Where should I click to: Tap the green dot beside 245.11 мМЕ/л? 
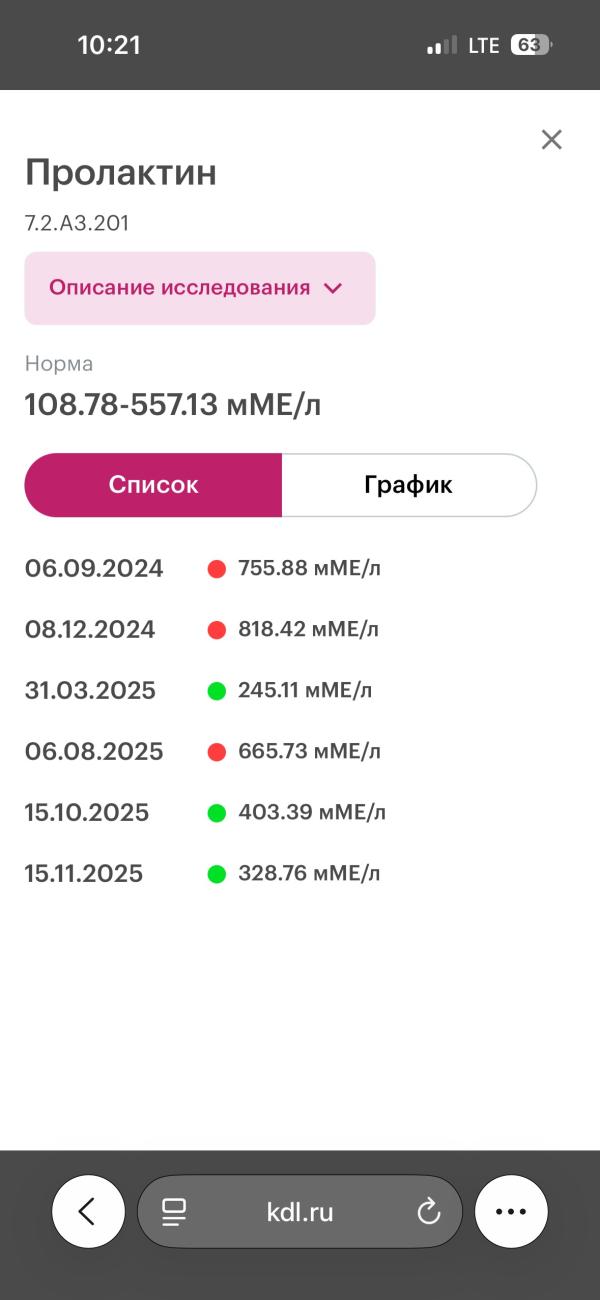[x=218, y=689]
